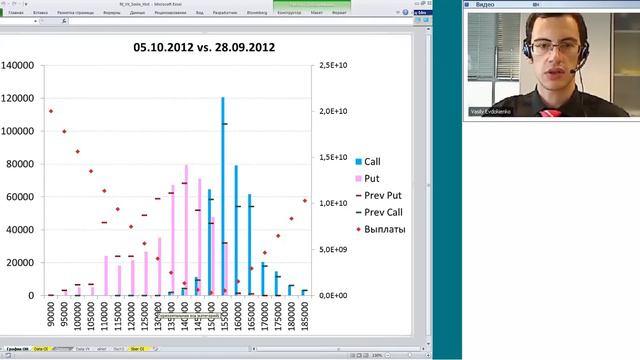Click left axis label 140000
The width and height of the screenshot is (640, 360).
coord(17,65)
